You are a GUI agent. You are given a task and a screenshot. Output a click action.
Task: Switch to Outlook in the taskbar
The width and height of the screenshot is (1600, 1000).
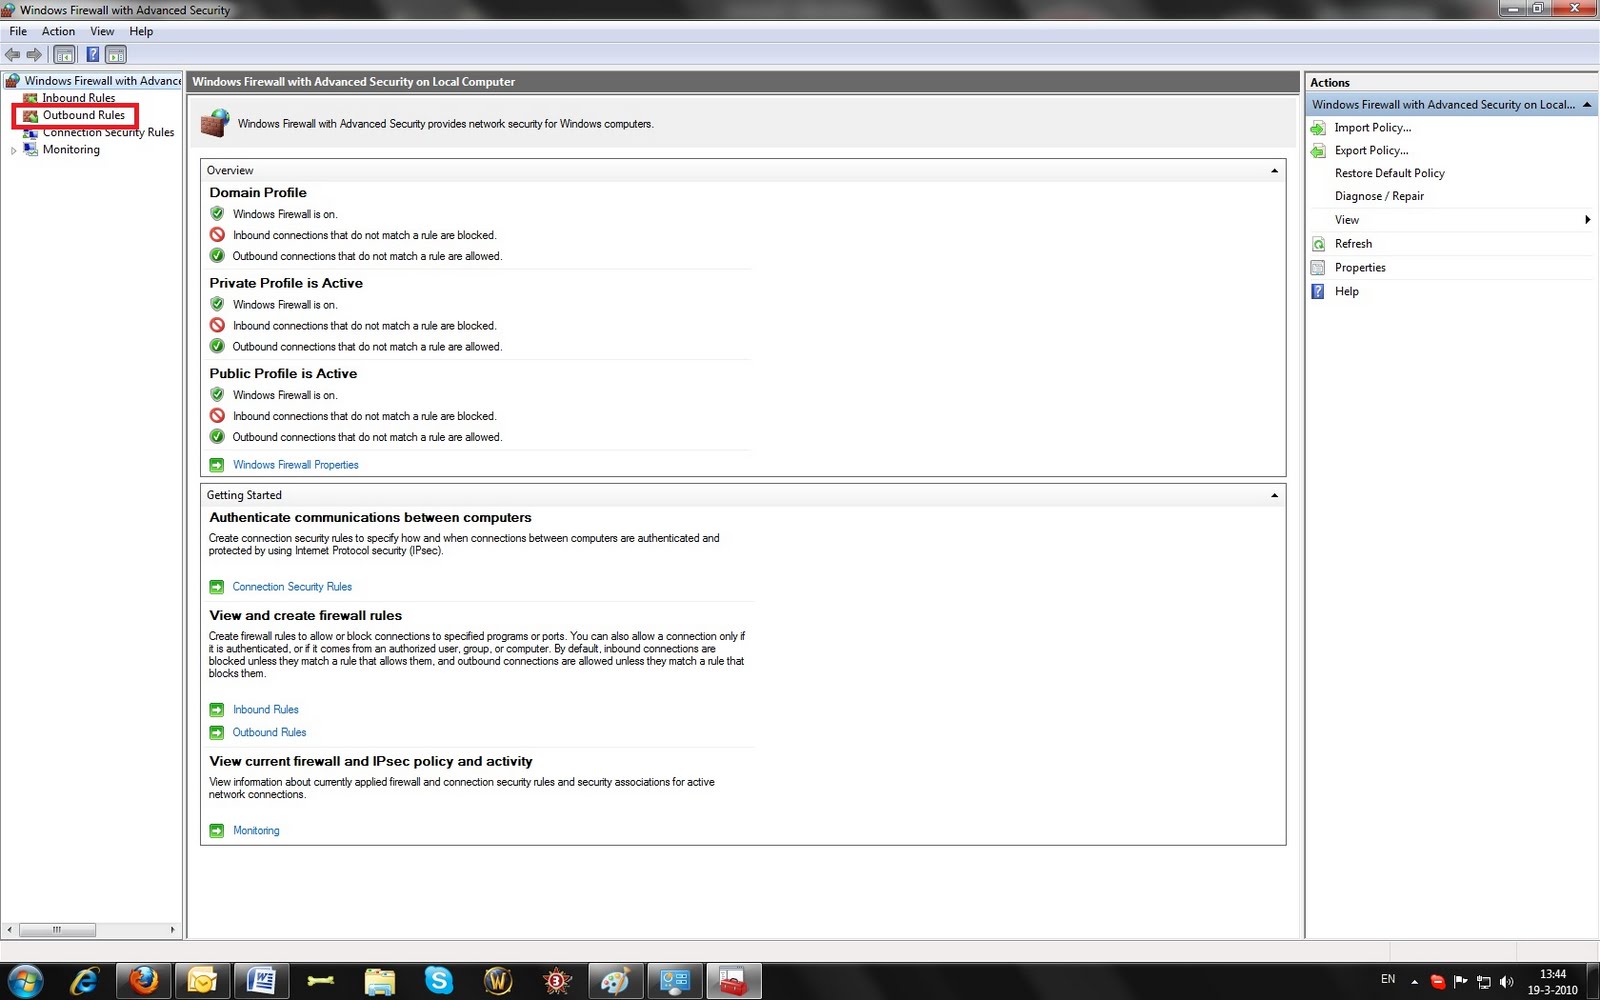tap(202, 981)
